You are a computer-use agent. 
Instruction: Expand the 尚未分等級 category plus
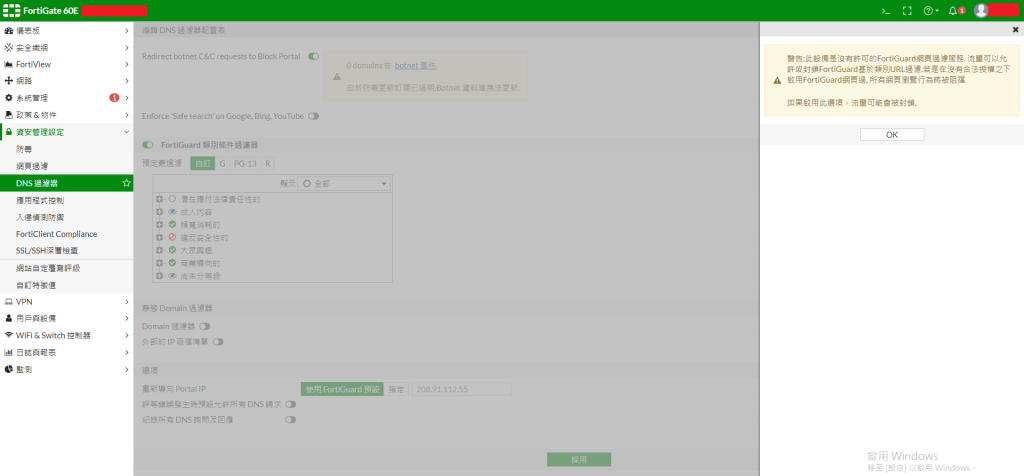159,276
